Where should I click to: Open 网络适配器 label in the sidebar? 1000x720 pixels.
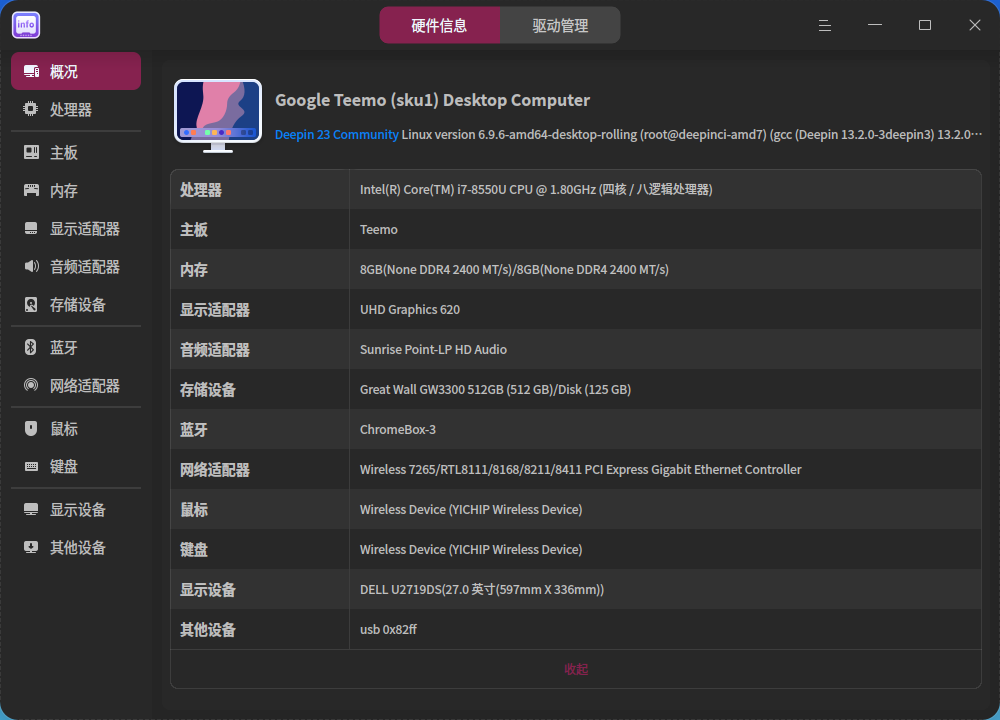pyautogui.click(x=85, y=386)
